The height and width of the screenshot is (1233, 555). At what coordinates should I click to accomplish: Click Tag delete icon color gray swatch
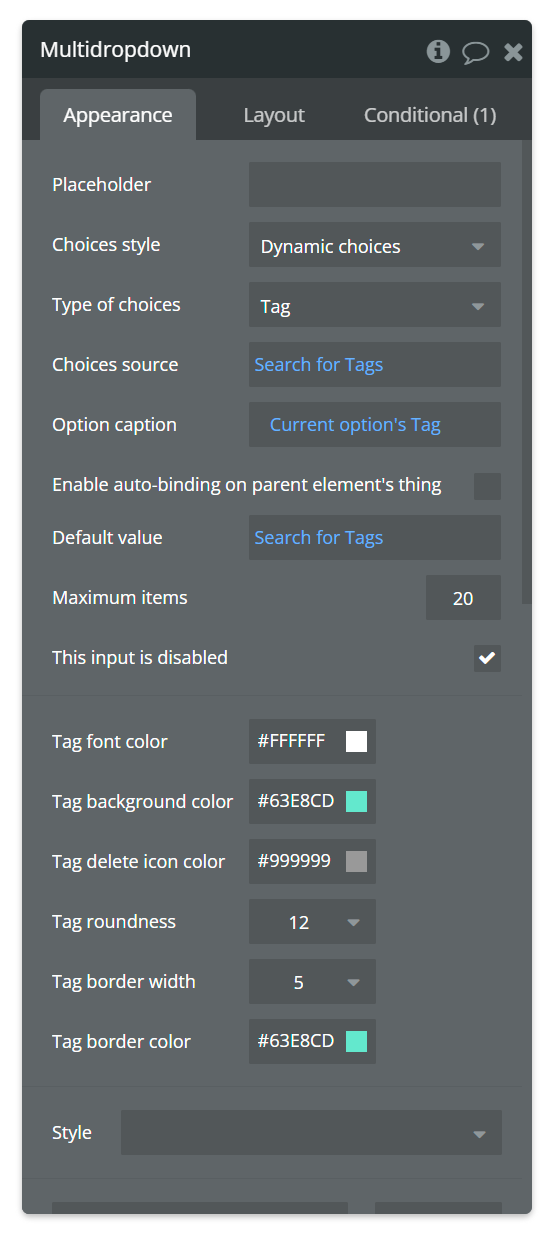click(x=356, y=861)
